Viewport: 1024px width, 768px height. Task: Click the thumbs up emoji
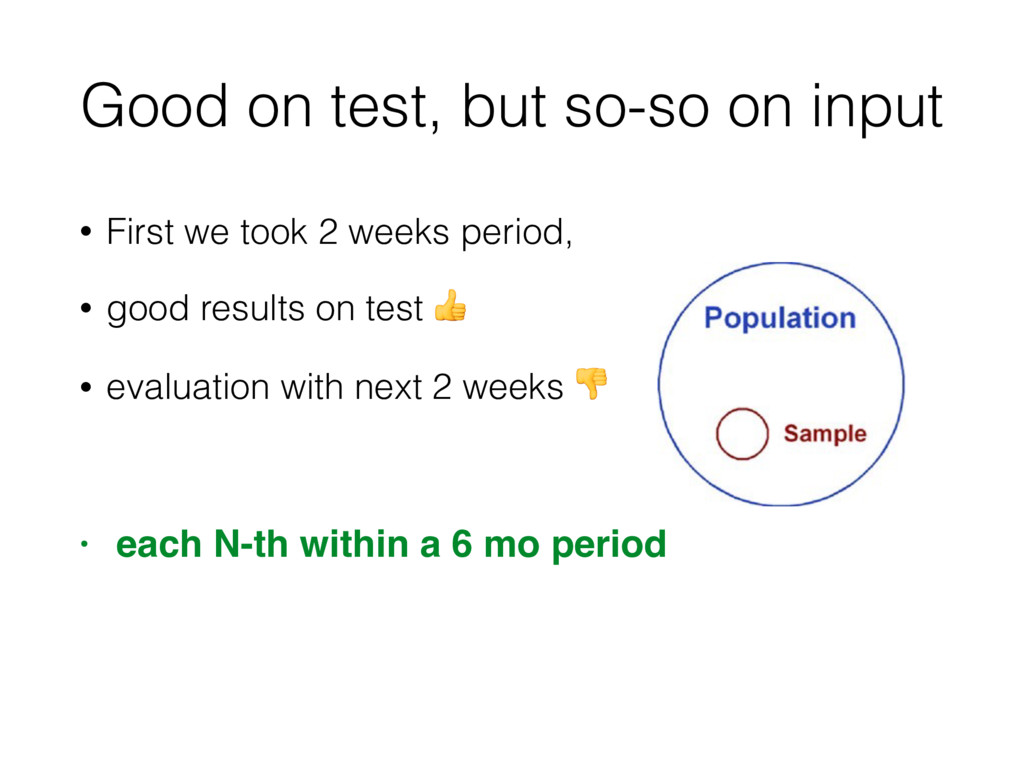(451, 306)
